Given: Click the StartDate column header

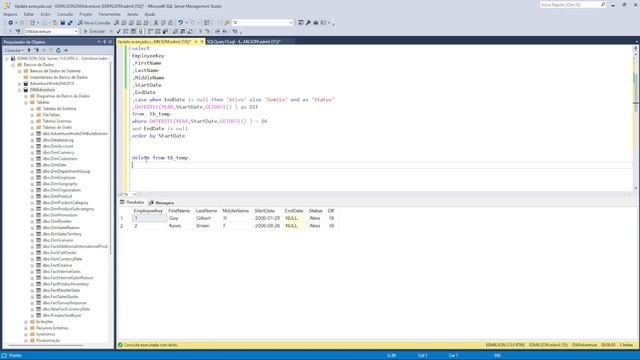Looking at the screenshot, I should (x=264, y=211).
